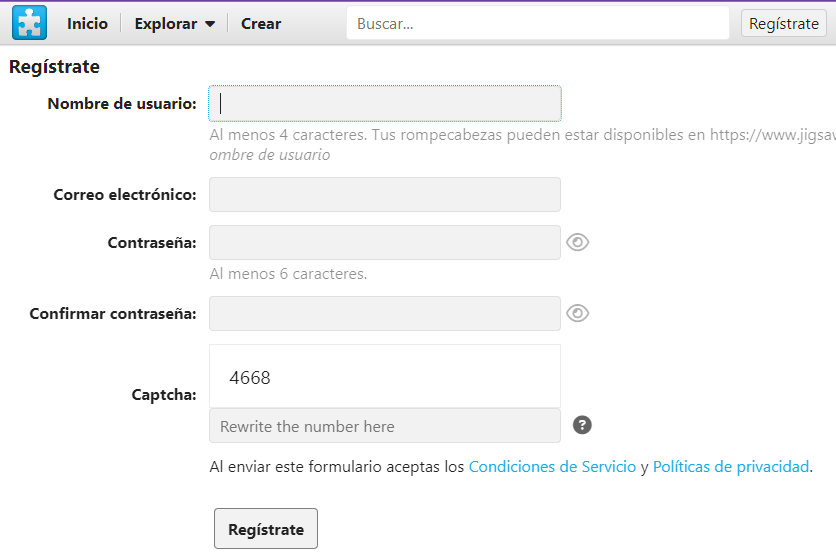The height and width of the screenshot is (553, 836).
Task: Expand the Explorar dropdown menu
Action: pos(175,24)
